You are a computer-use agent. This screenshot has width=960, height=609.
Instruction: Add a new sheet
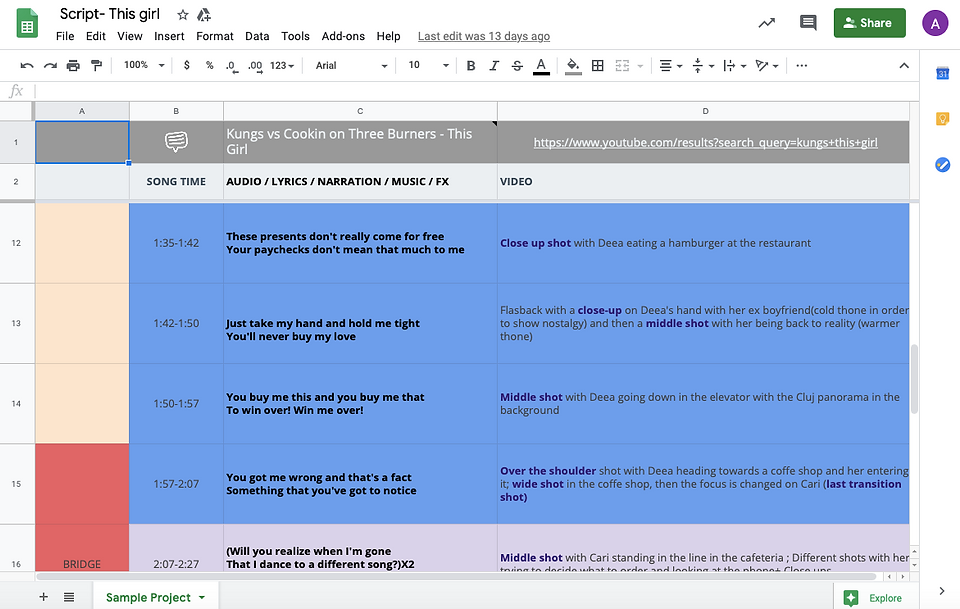click(43, 597)
